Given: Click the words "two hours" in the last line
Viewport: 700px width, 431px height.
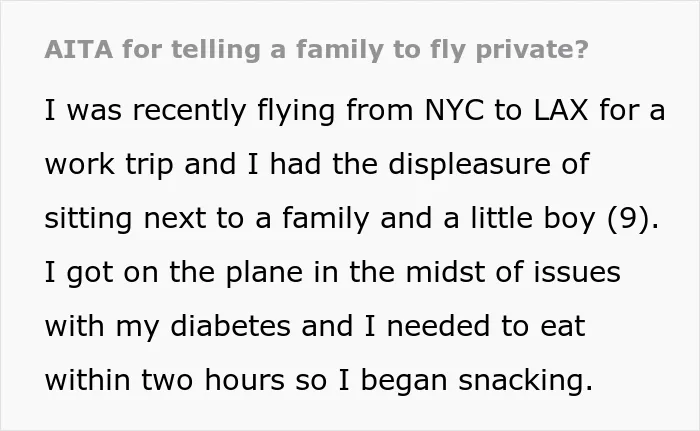Looking at the screenshot, I should [212, 381].
